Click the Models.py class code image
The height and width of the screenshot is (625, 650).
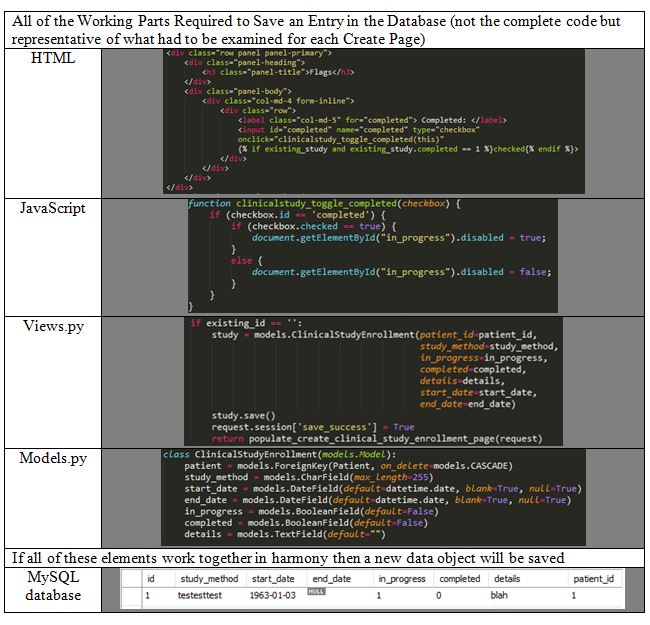(x=373, y=497)
